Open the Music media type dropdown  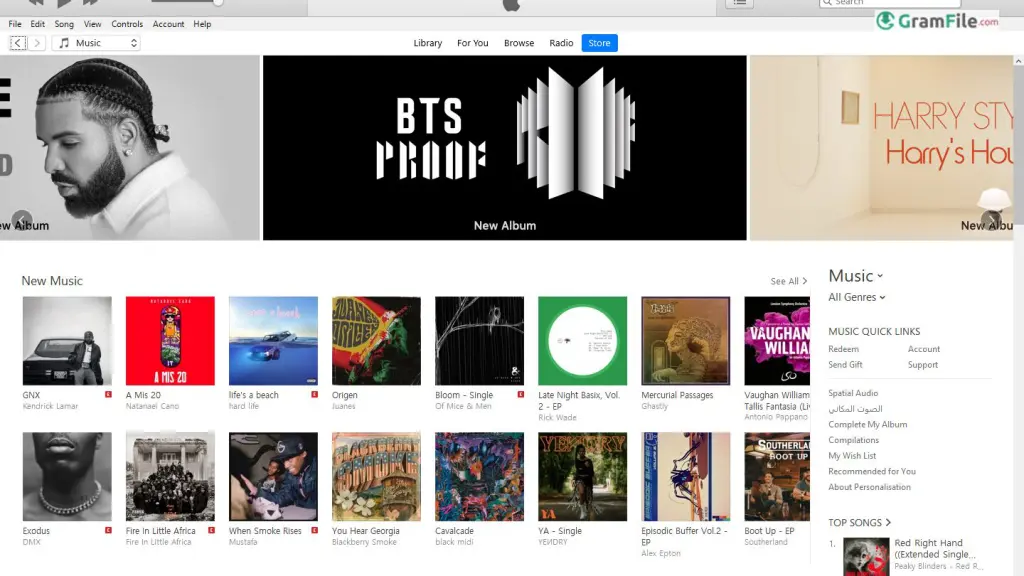[x=96, y=43]
